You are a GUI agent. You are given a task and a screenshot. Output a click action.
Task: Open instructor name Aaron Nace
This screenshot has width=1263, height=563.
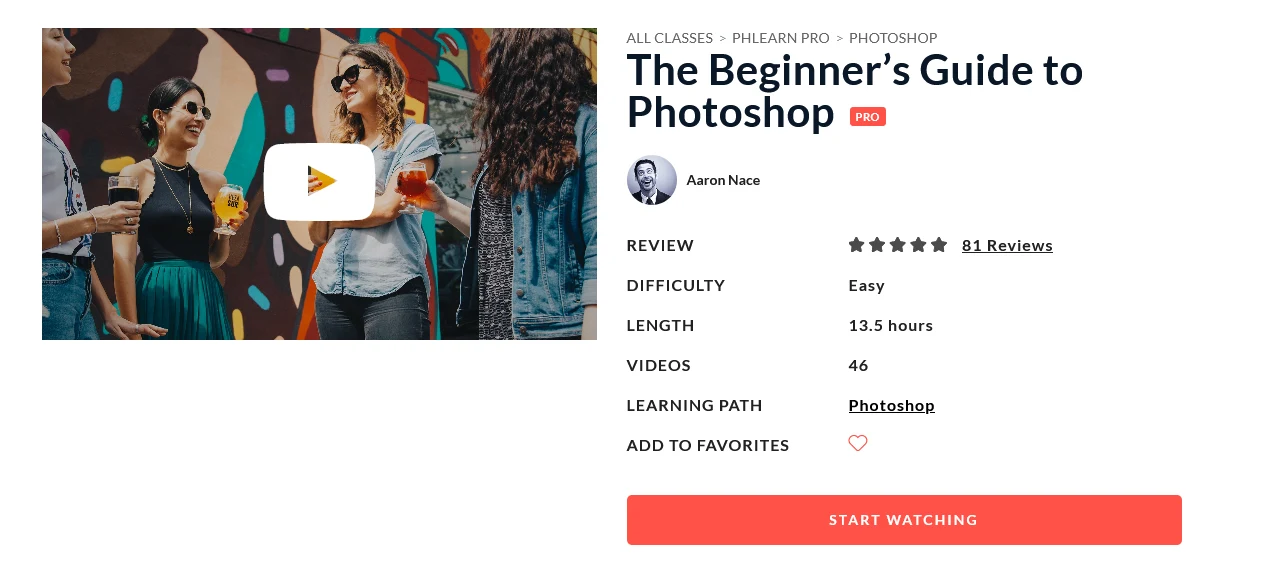click(x=723, y=180)
